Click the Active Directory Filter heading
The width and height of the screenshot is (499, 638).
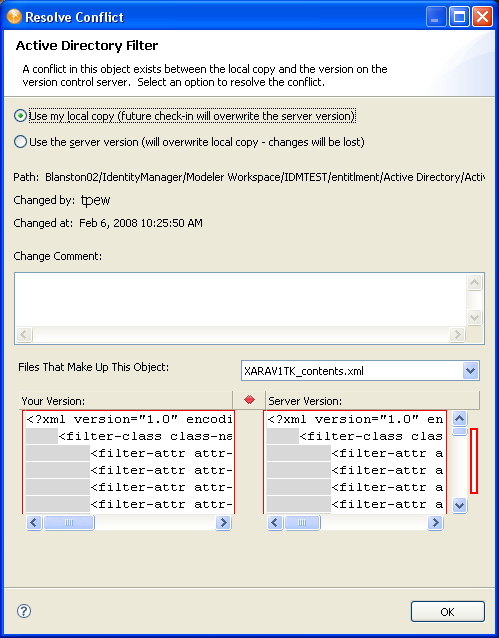(87, 45)
